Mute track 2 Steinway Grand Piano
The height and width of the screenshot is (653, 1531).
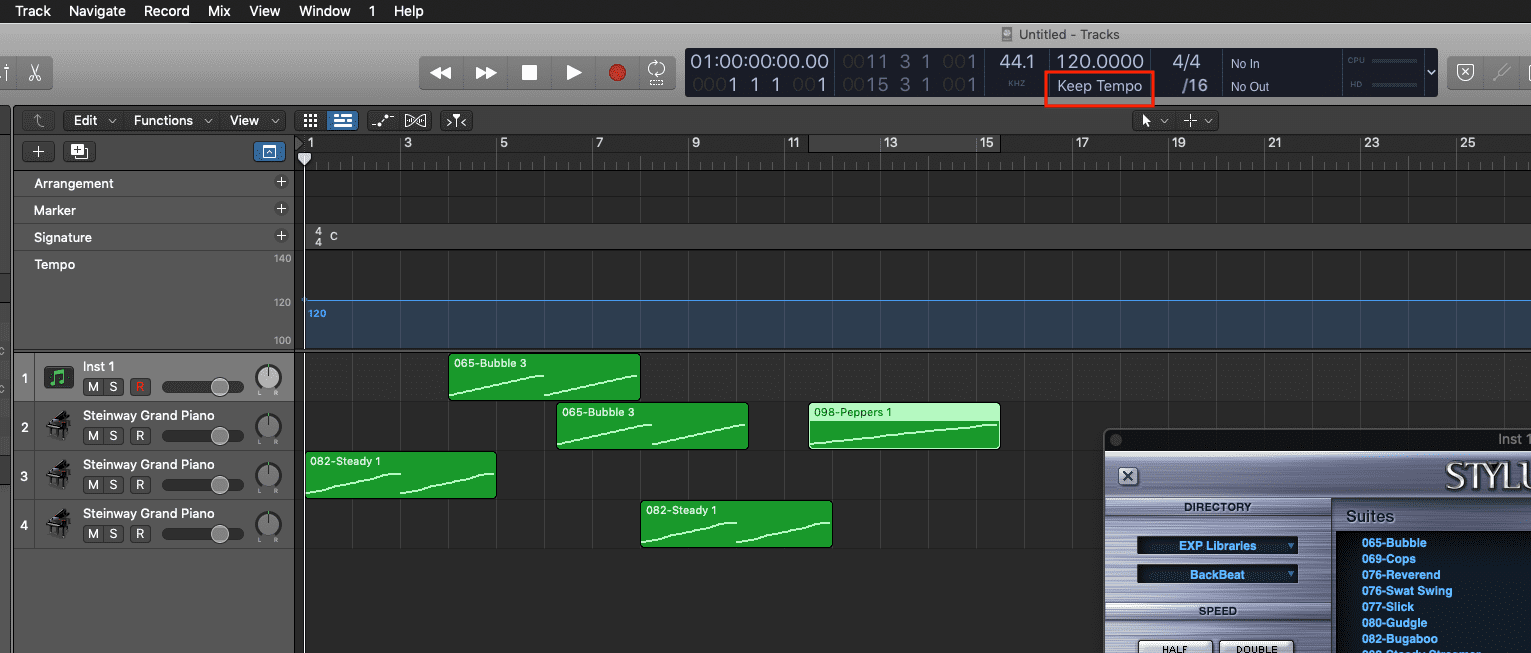pyautogui.click(x=93, y=436)
